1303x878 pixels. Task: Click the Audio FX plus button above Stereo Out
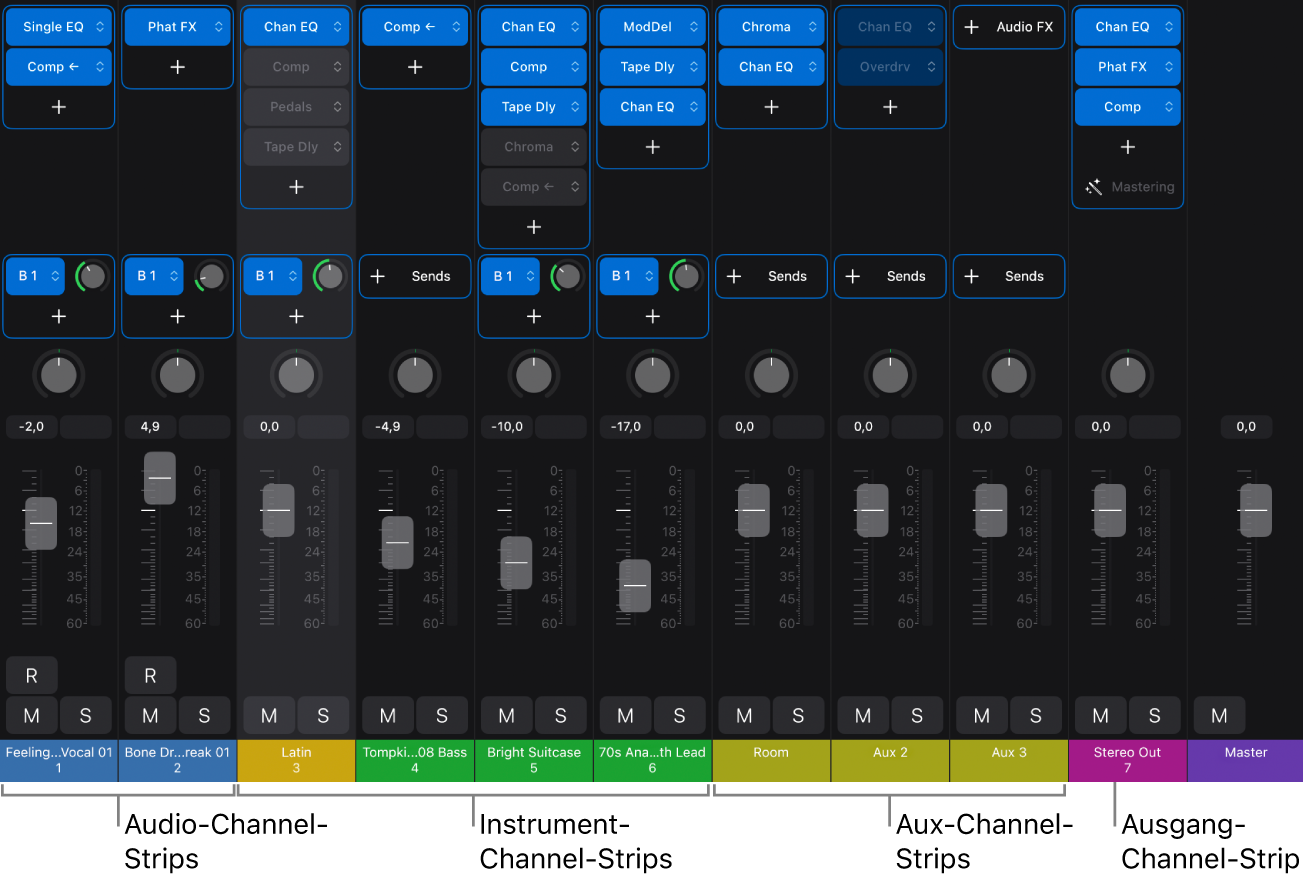coord(1008,27)
